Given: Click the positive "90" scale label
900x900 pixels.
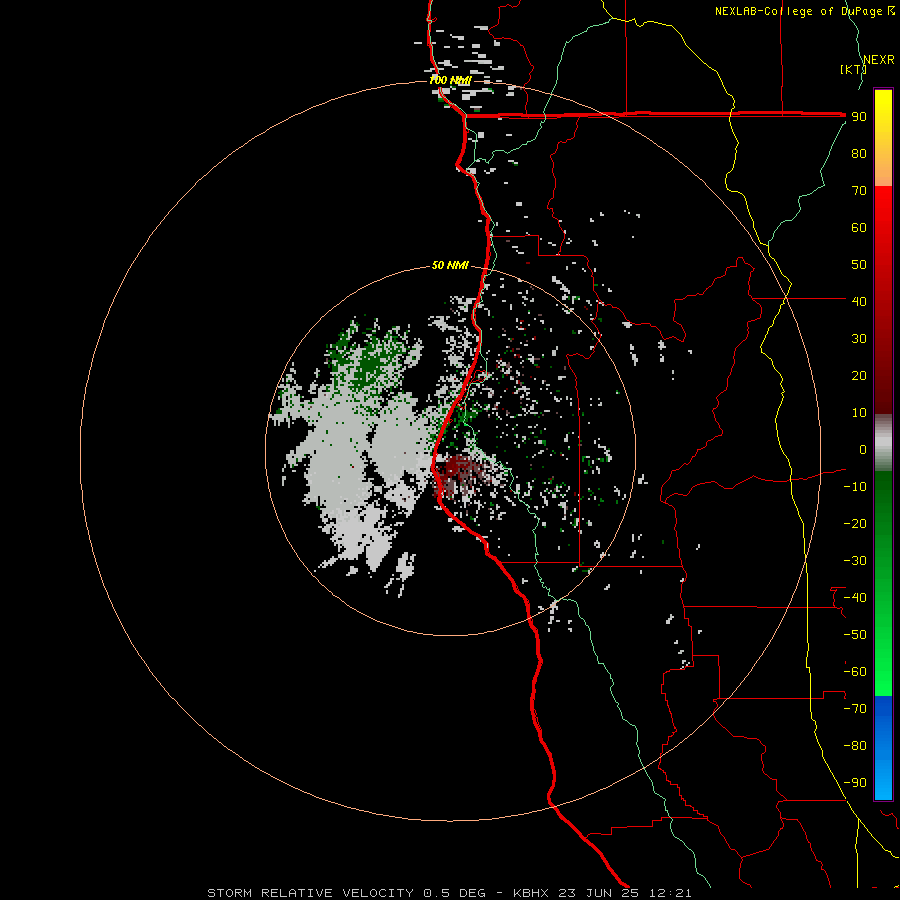Looking at the screenshot, I should pyautogui.click(x=859, y=117).
